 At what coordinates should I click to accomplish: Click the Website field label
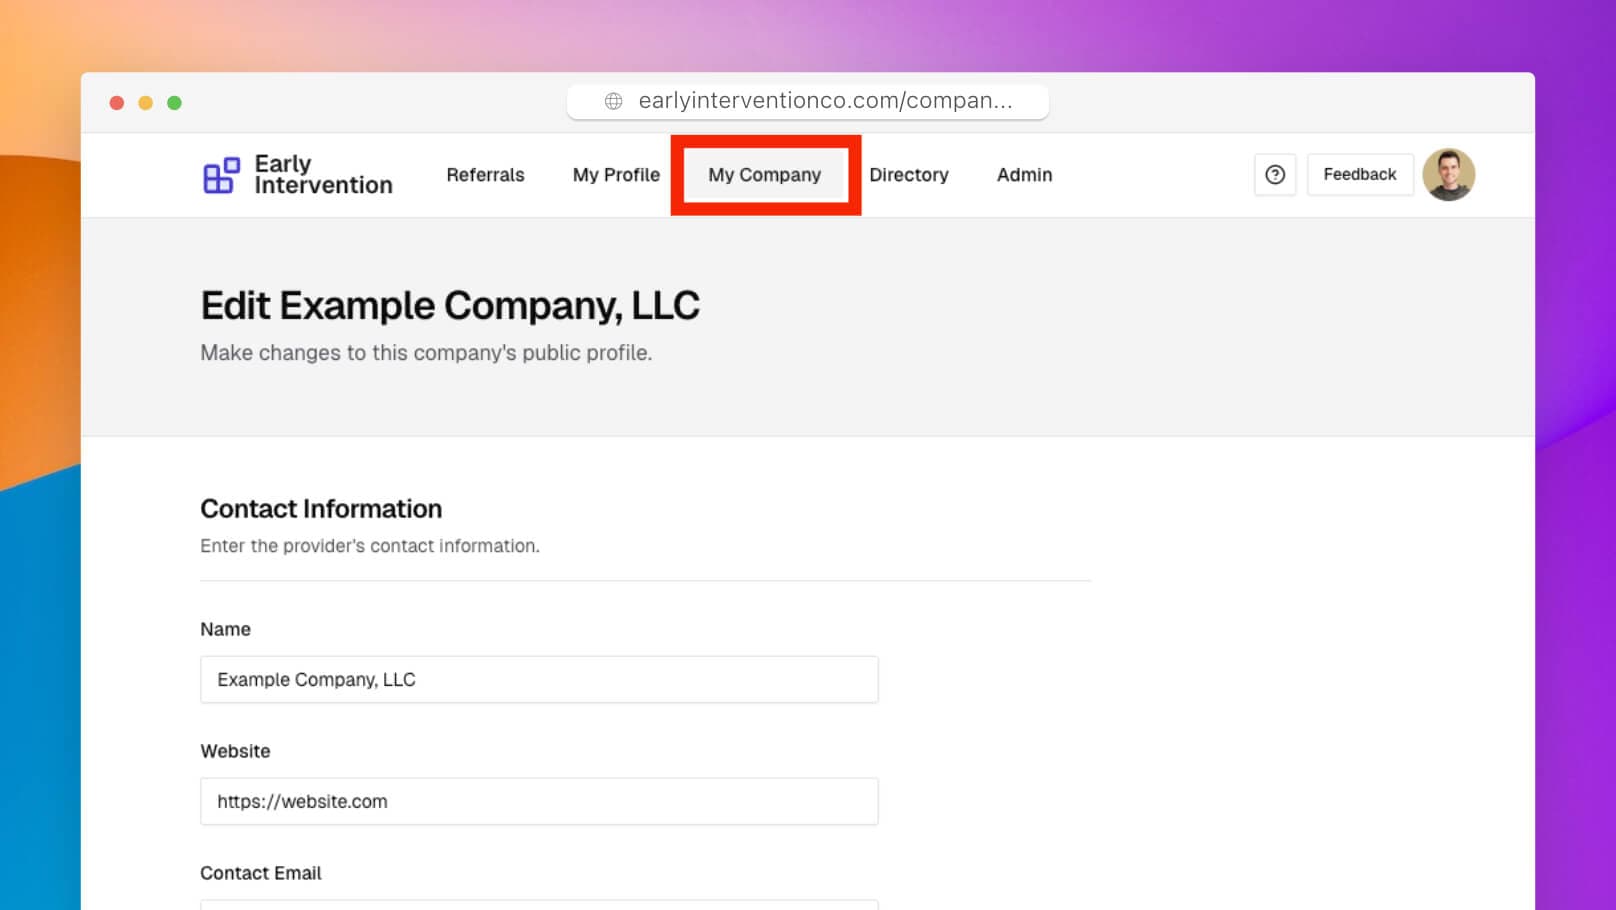[235, 751]
